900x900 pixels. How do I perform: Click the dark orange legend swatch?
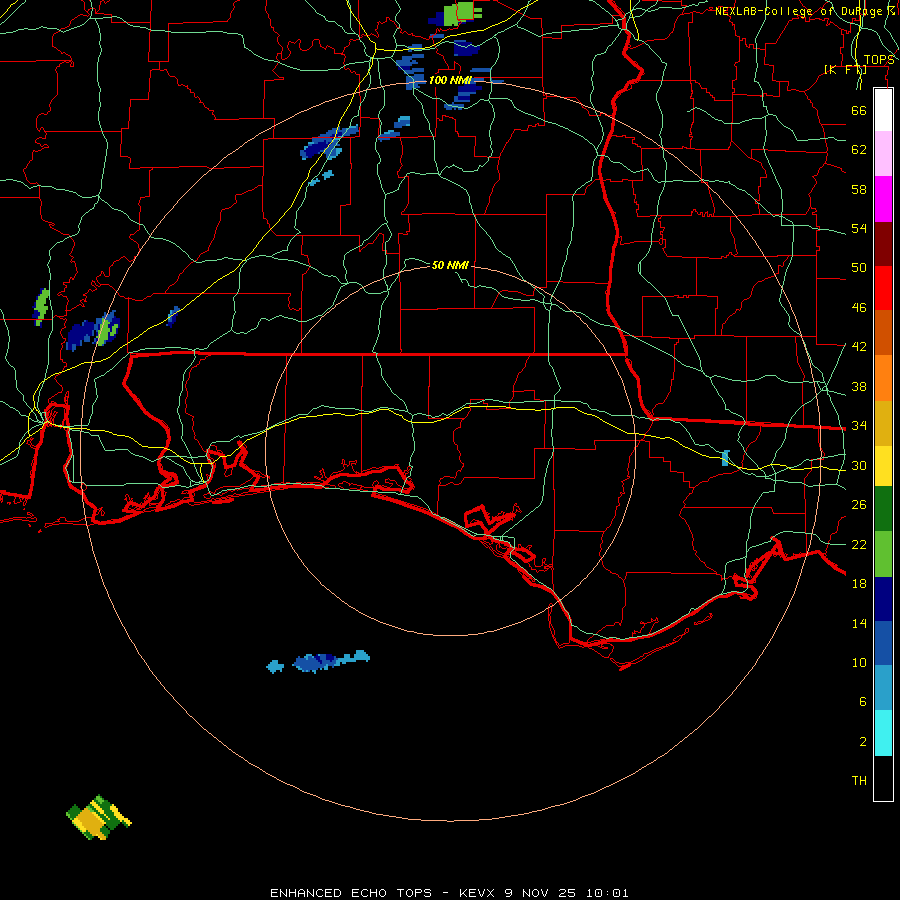click(883, 333)
